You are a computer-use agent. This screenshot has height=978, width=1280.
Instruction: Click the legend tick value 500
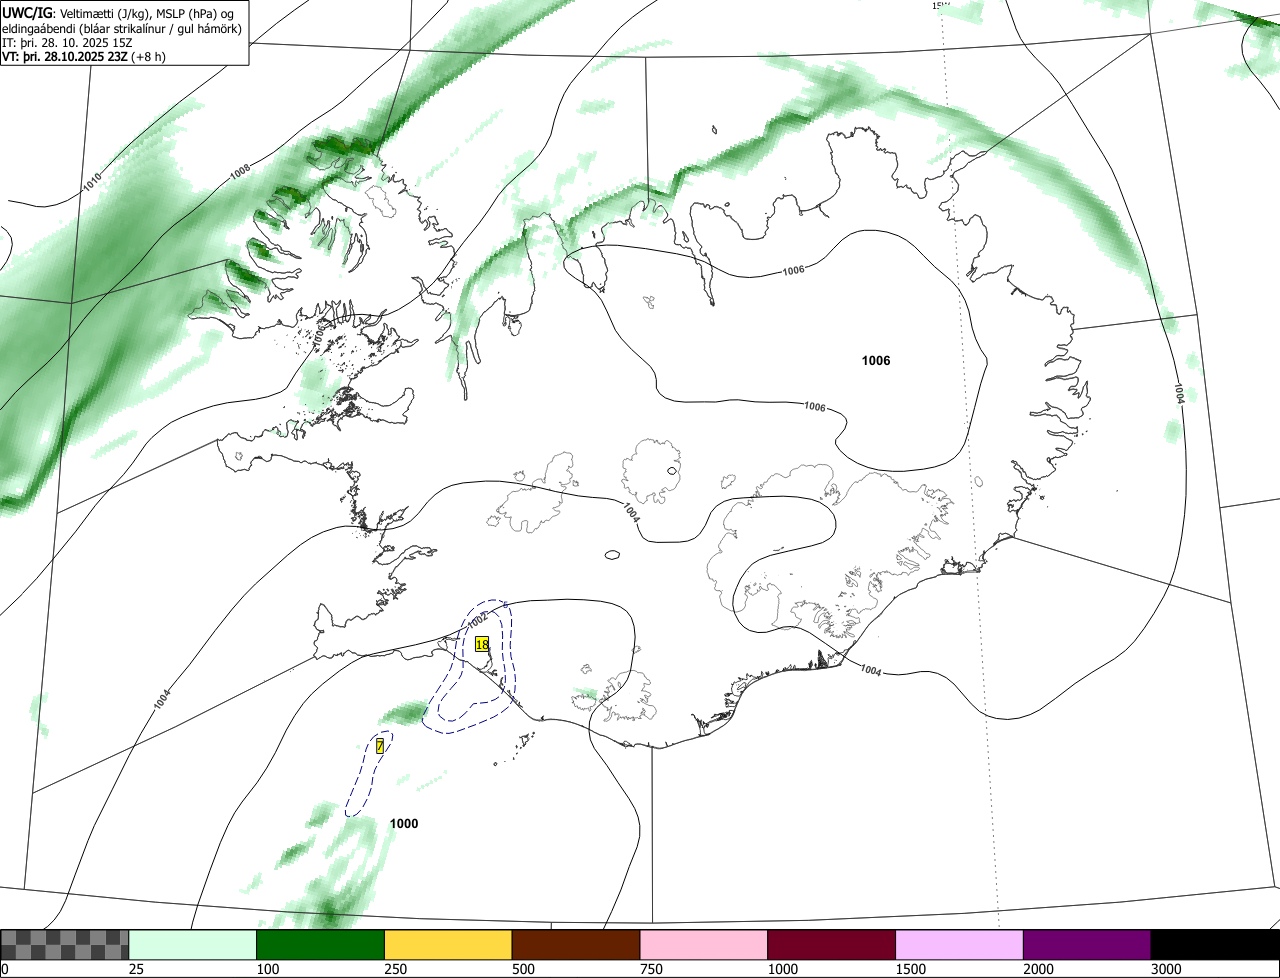point(523,969)
